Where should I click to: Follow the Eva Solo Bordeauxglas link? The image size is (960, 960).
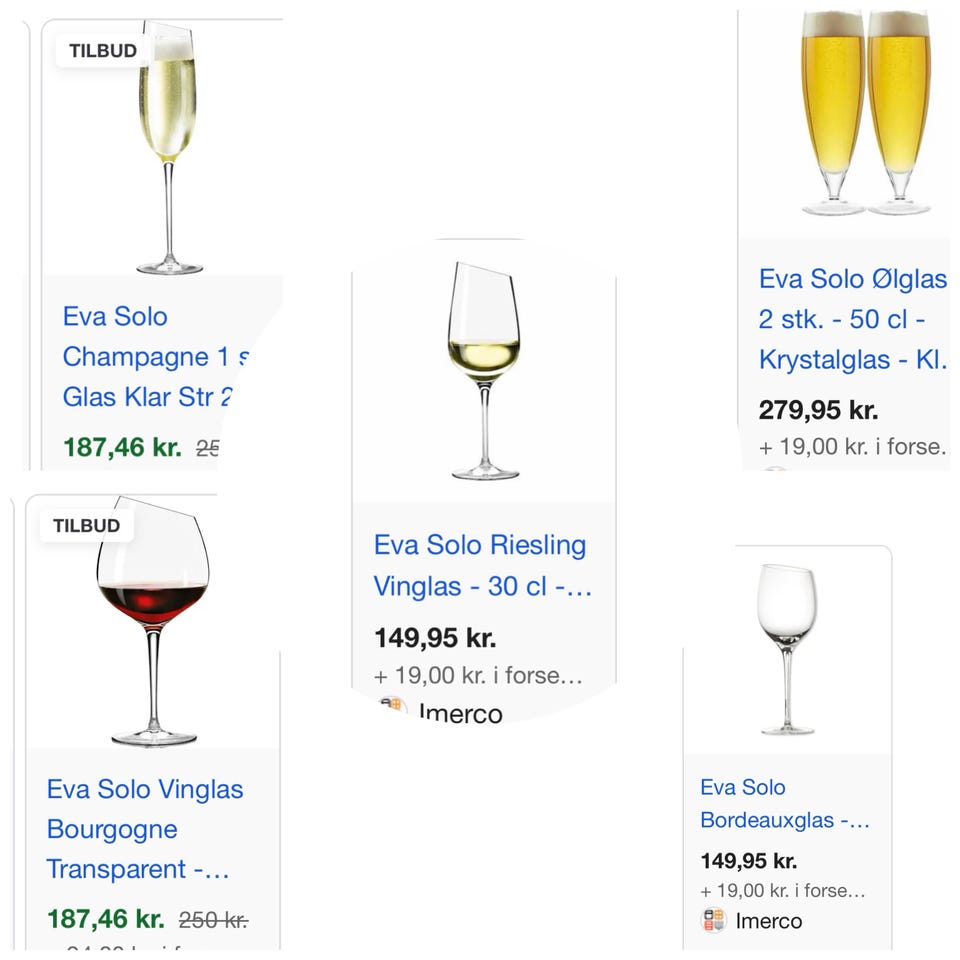point(784,804)
